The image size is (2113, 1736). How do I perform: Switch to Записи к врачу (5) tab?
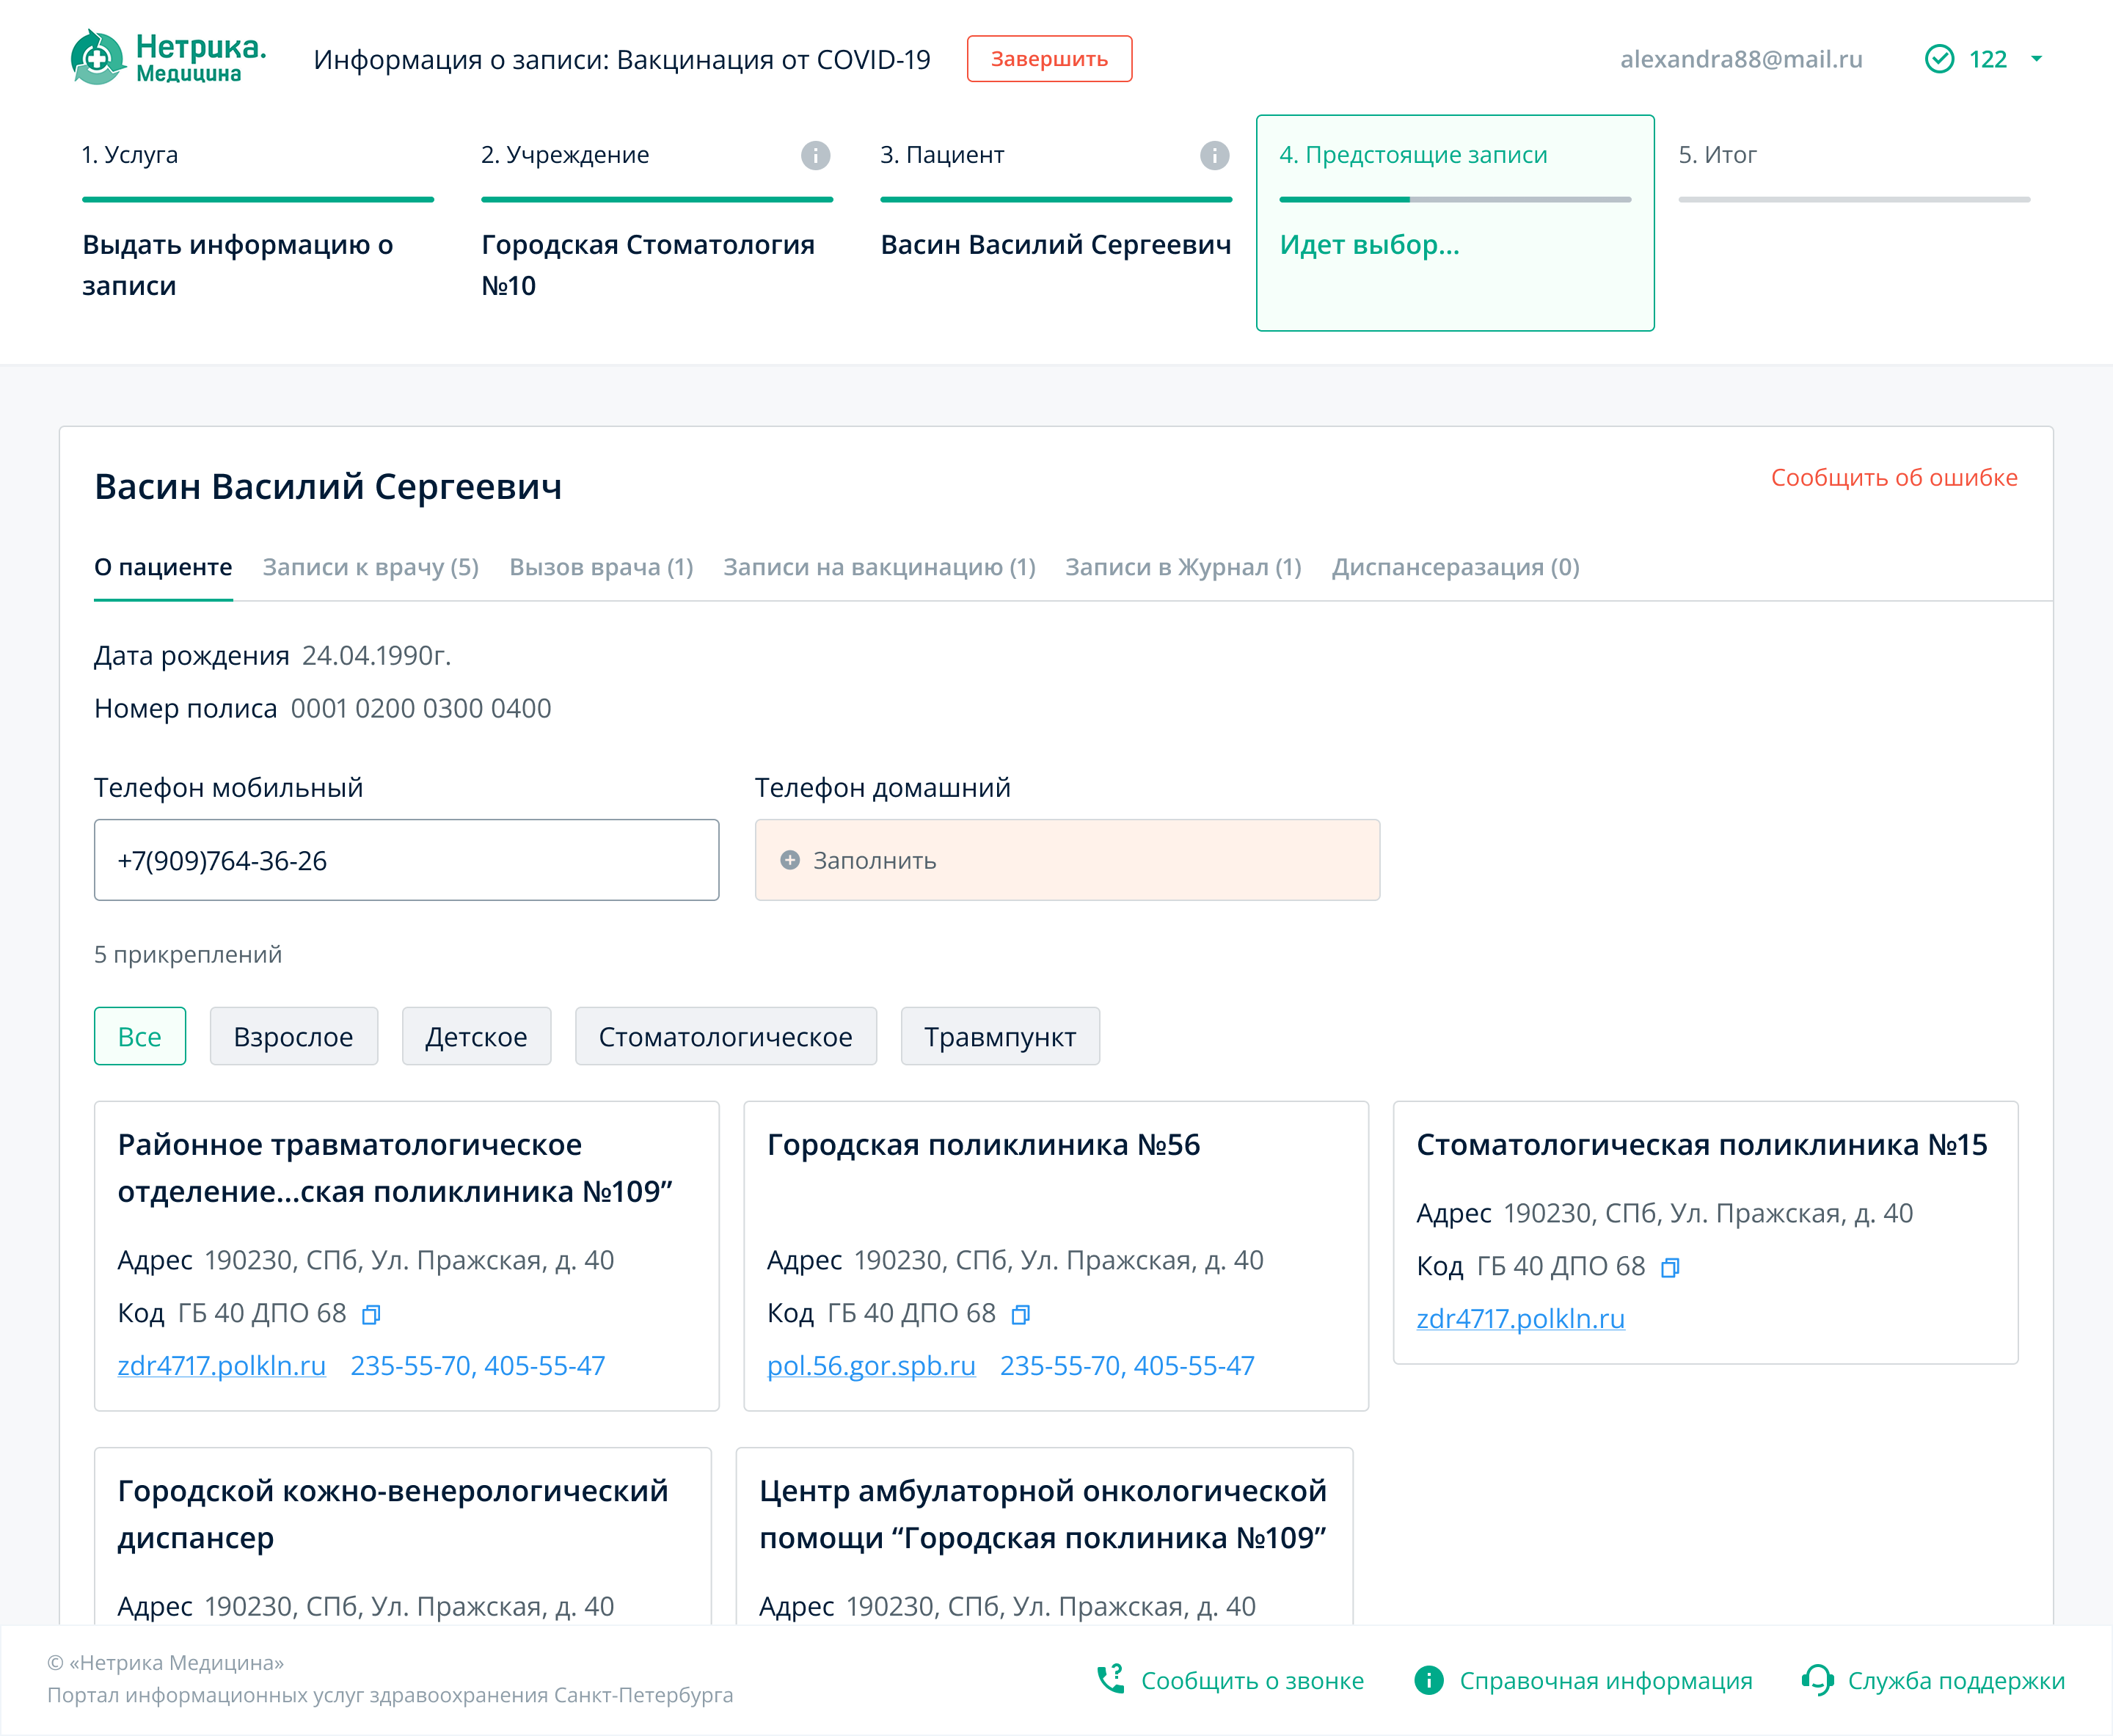(370, 567)
